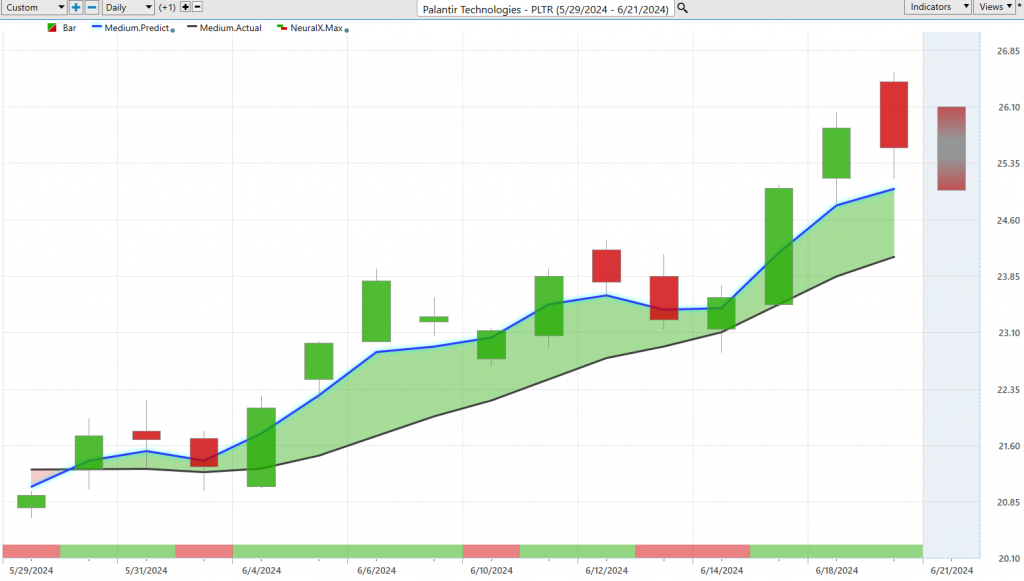This screenshot has height=581, width=1024.
Task: Click the Bar legend icon
Action: 52,28
